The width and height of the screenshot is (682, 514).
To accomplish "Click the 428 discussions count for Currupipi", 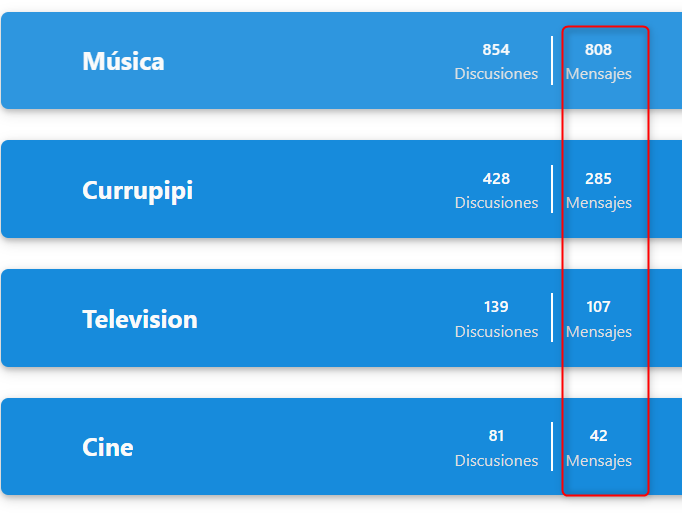I will (496, 179).
